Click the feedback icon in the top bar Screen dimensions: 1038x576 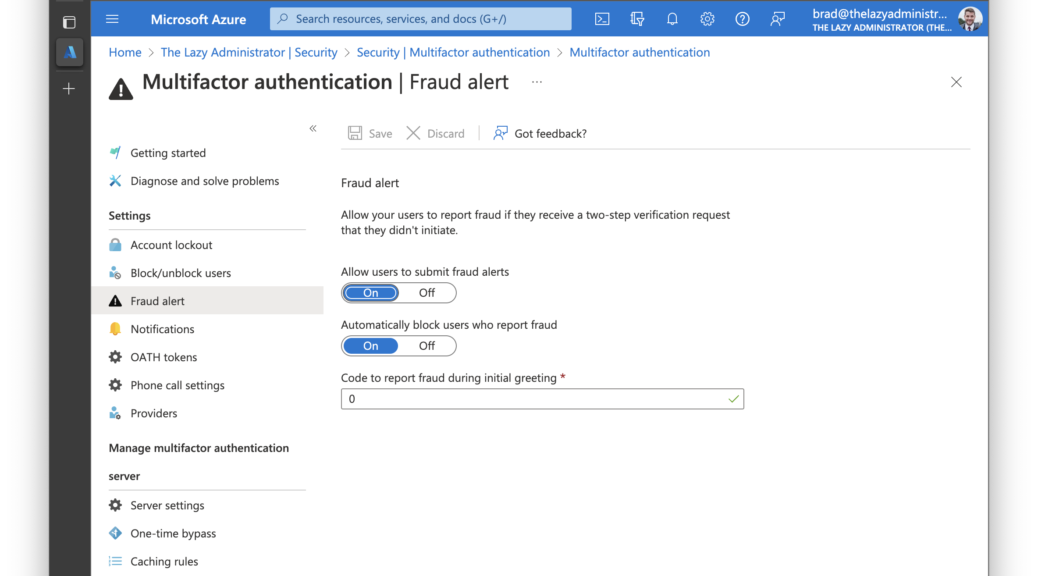pyautogui.click(x=777, y=19)
